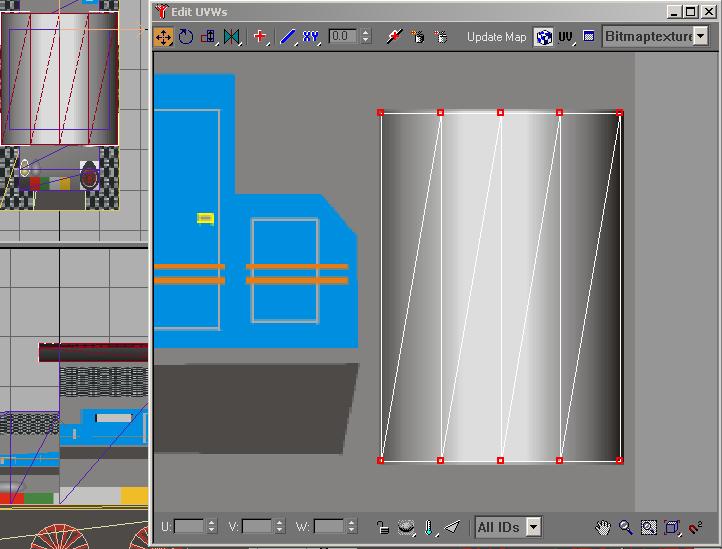Select the Rotate tool in the toolbar

pyautogui.click(x=186, y=37)
